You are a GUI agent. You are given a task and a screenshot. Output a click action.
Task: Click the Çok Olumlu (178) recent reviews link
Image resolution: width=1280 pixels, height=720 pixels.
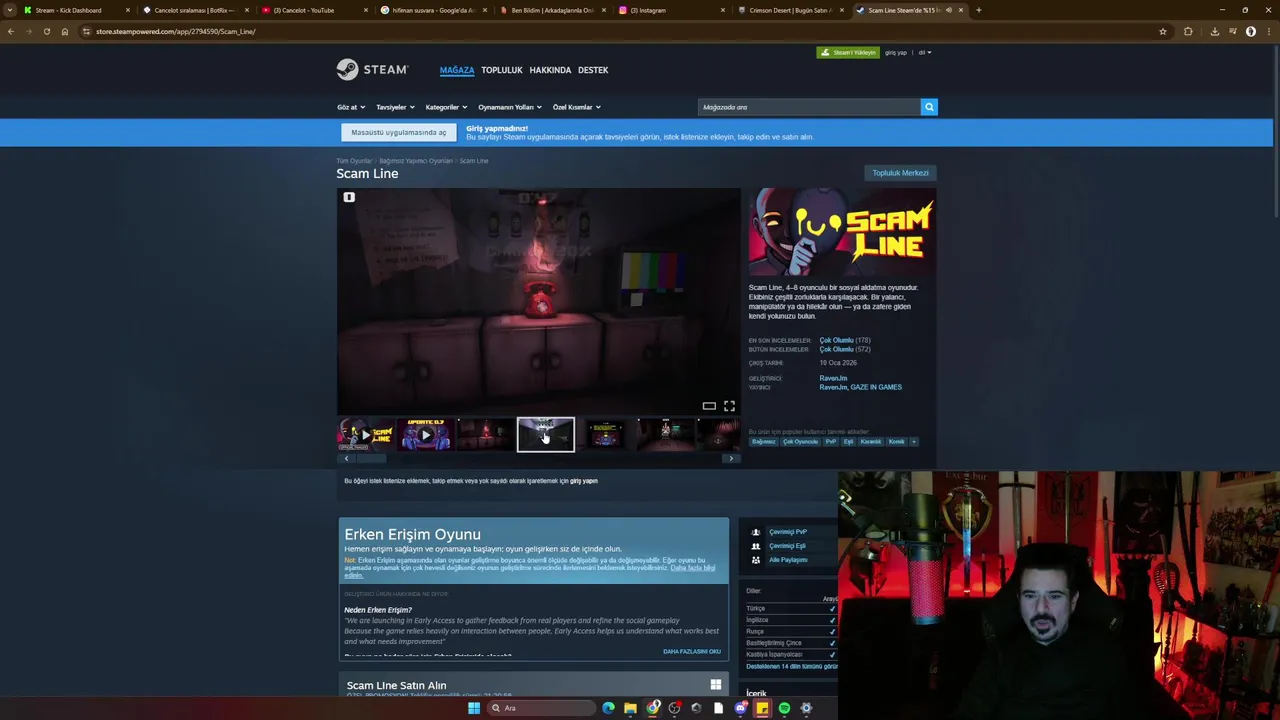(x=845, y=340)
